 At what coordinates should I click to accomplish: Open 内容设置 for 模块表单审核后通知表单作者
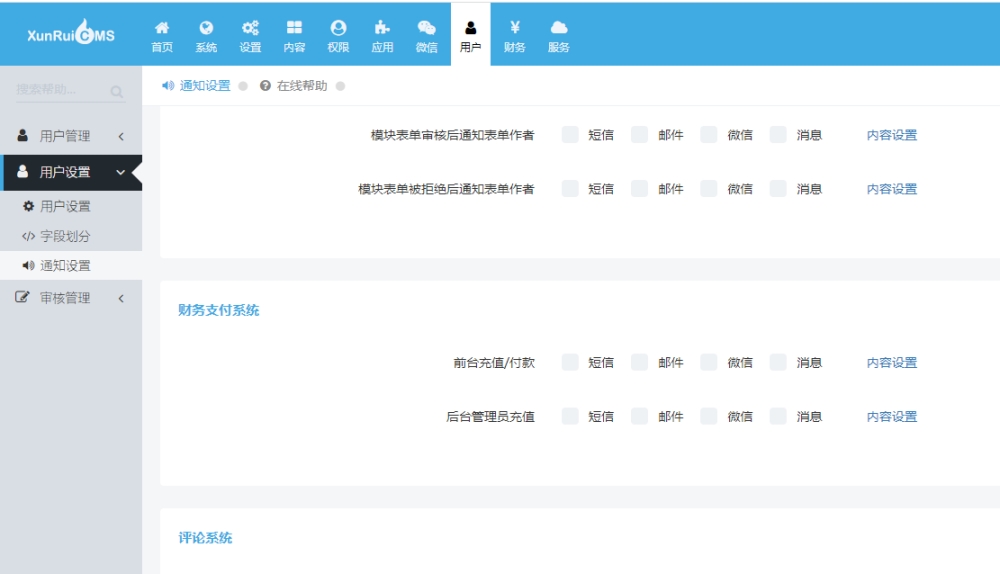point(892,135)
